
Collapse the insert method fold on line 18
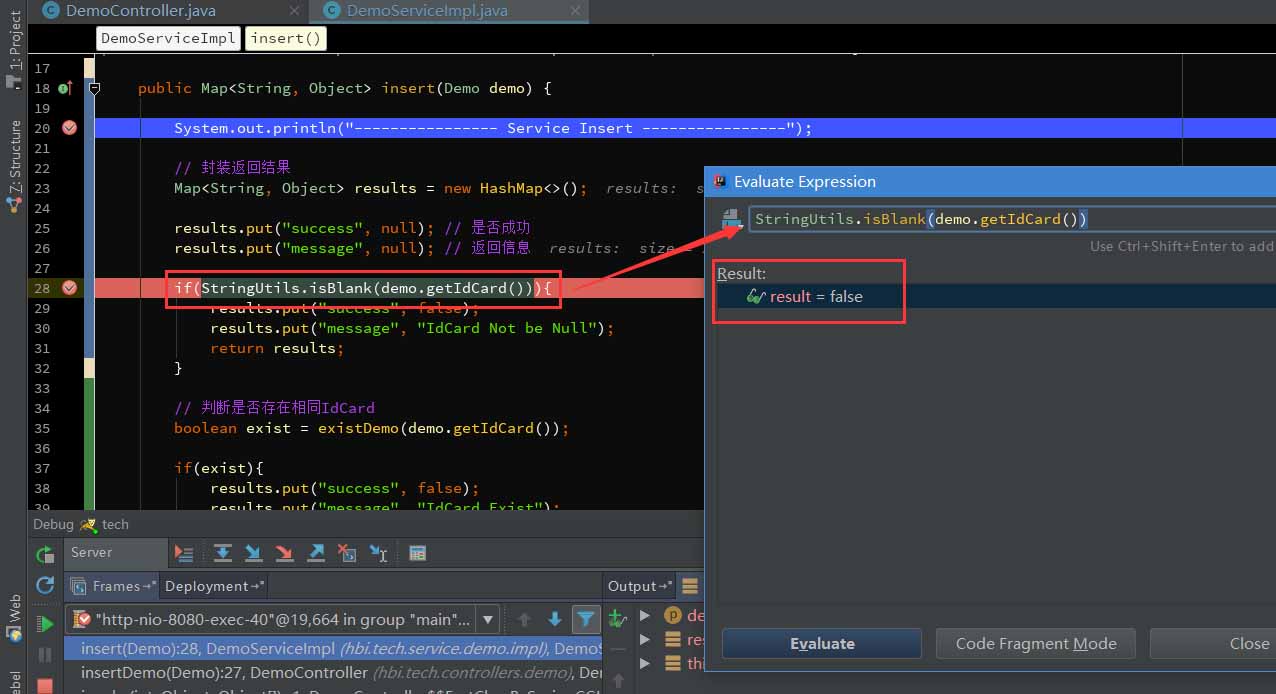tap(93, 88)
